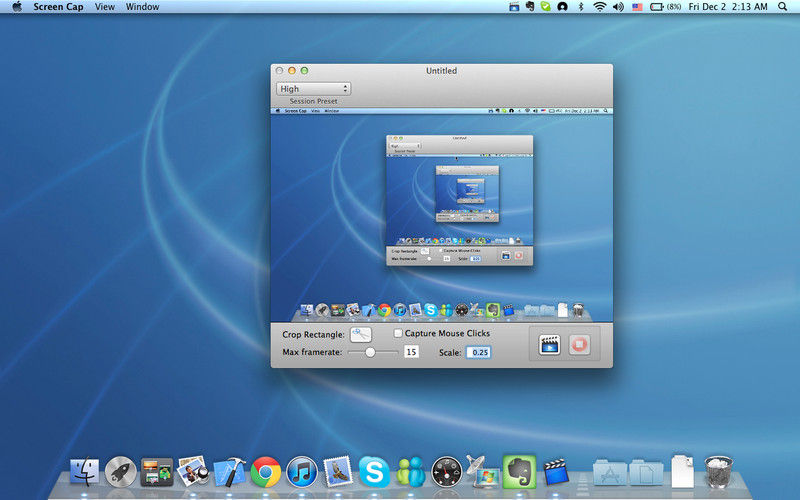The width and height of the screenshot is (800, 500).
Task: Open iTunes from the Dock
Action: tap(302, 471)
